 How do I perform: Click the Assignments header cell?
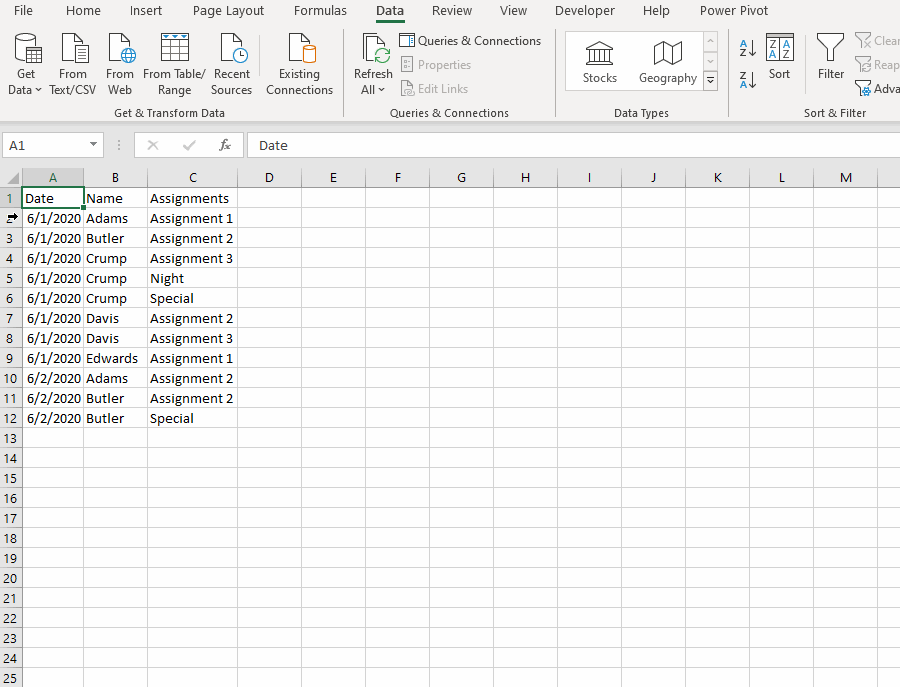click(x=192, y=198)
